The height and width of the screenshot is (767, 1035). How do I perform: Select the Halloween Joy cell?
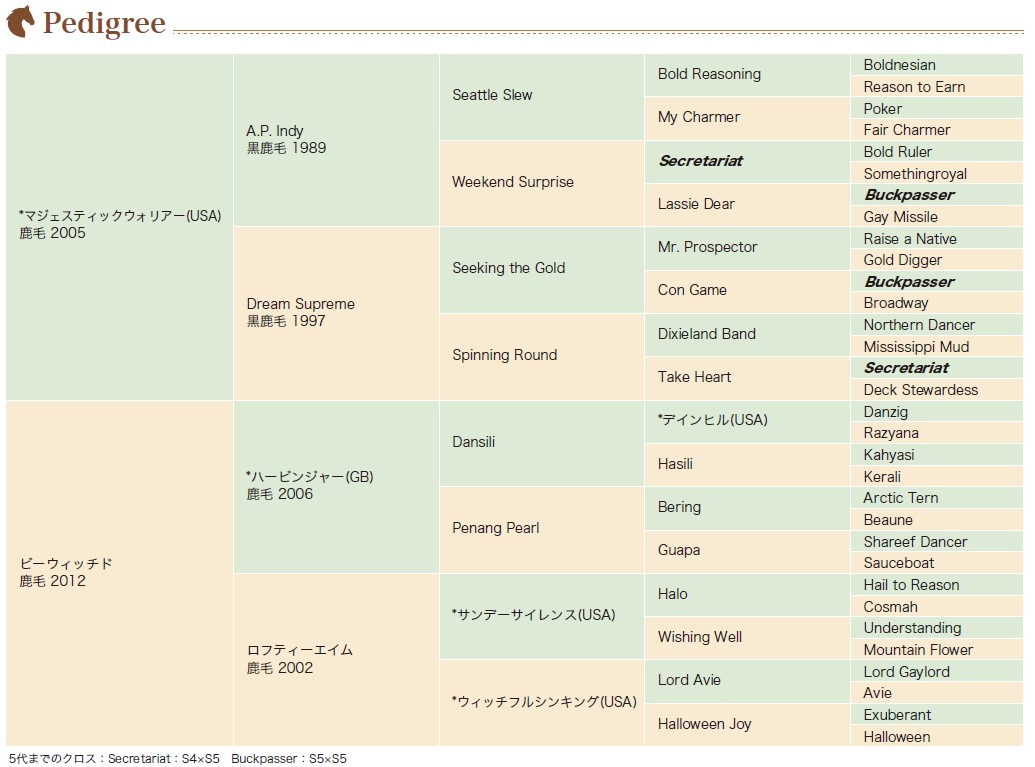pyautogui.click(x=747, y=725)
